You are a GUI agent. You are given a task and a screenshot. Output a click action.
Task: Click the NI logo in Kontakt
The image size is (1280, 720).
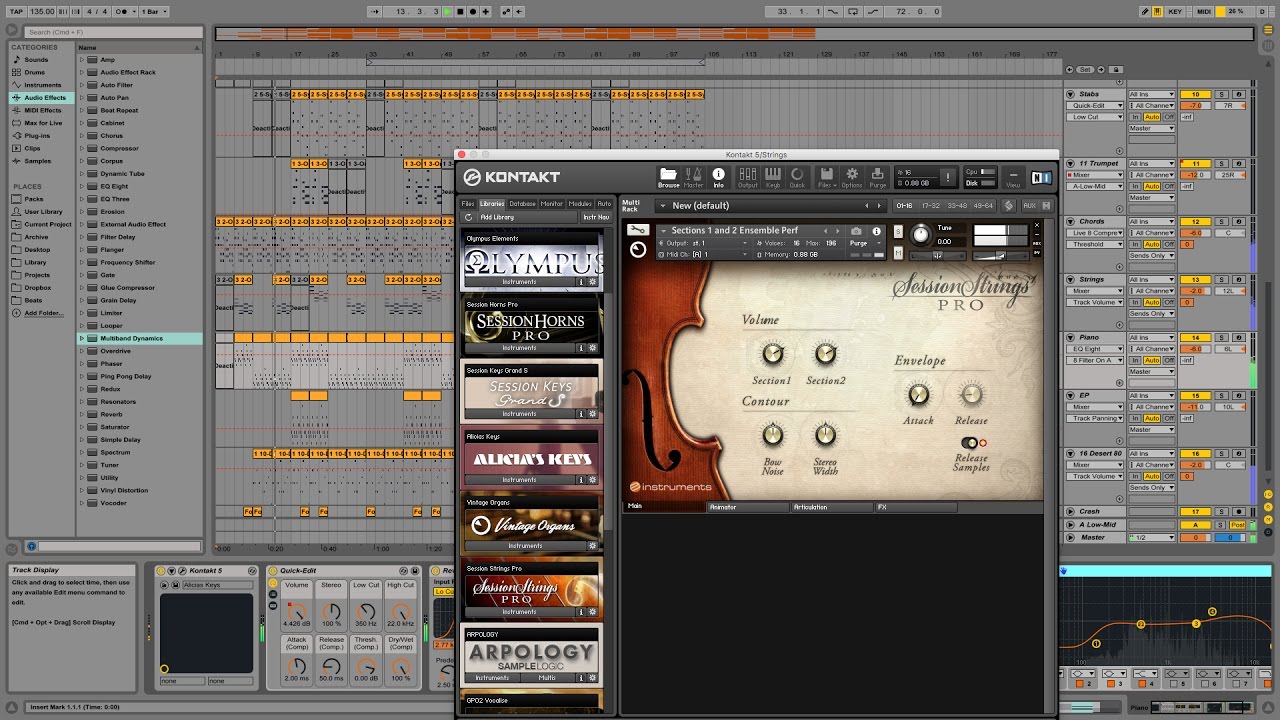1041,177
